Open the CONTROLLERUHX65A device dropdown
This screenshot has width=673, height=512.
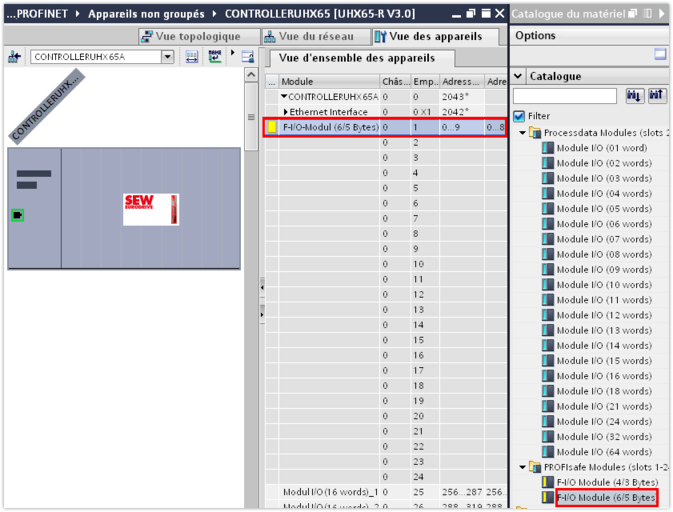pos(167,58)
